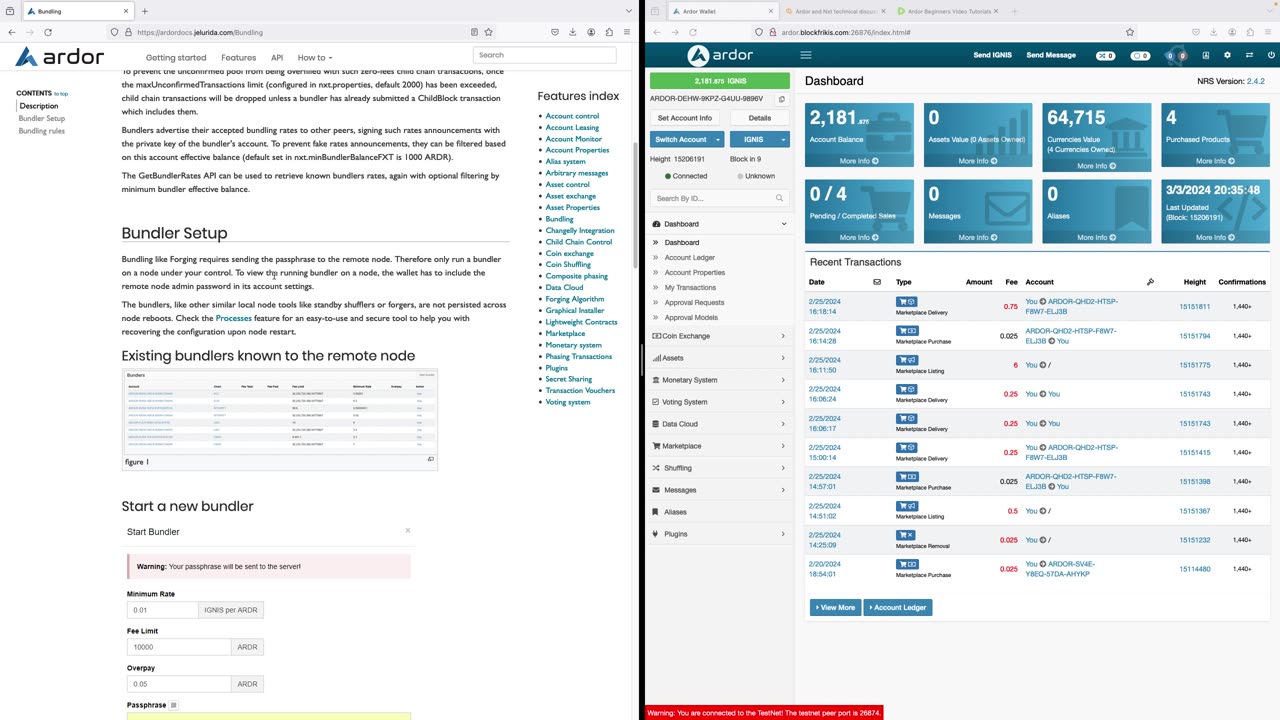Expand Voting System sidebar section

click(719, 402)
